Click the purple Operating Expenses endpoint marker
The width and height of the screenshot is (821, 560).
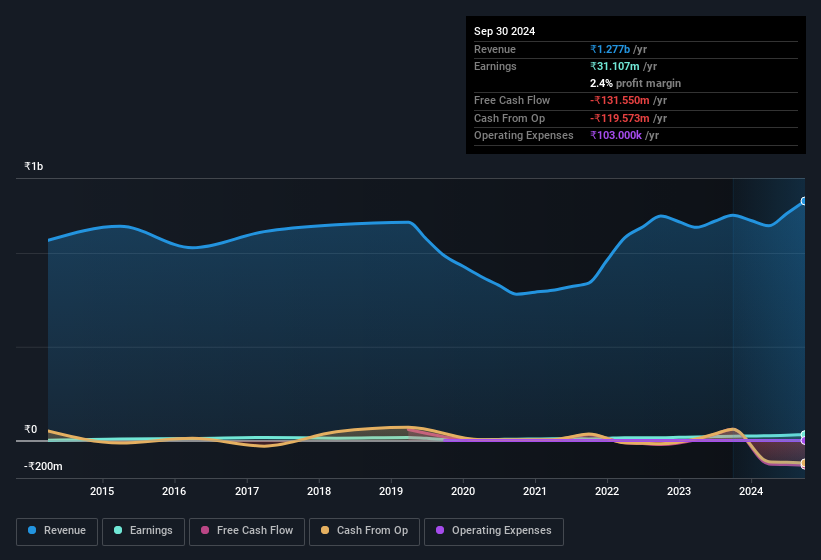(804, 441)
